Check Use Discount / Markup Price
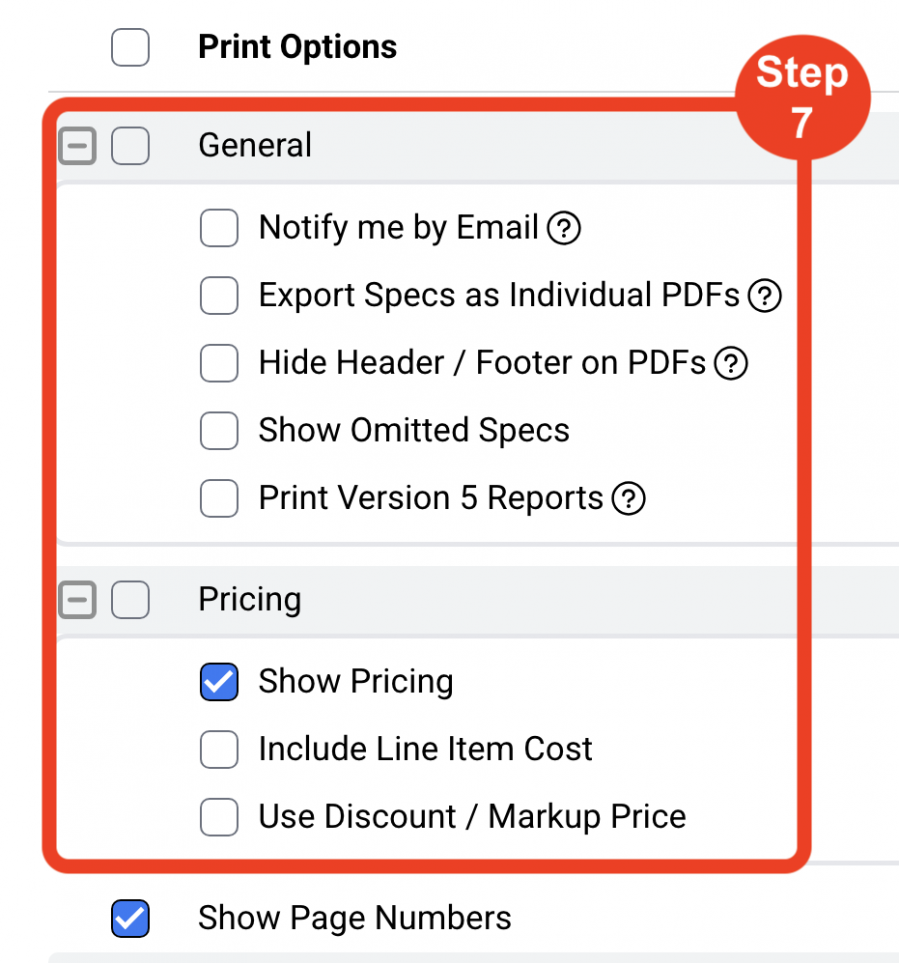The width and height of the screenshot is (899, 963). pyautogui.click(x=219, y=818)
